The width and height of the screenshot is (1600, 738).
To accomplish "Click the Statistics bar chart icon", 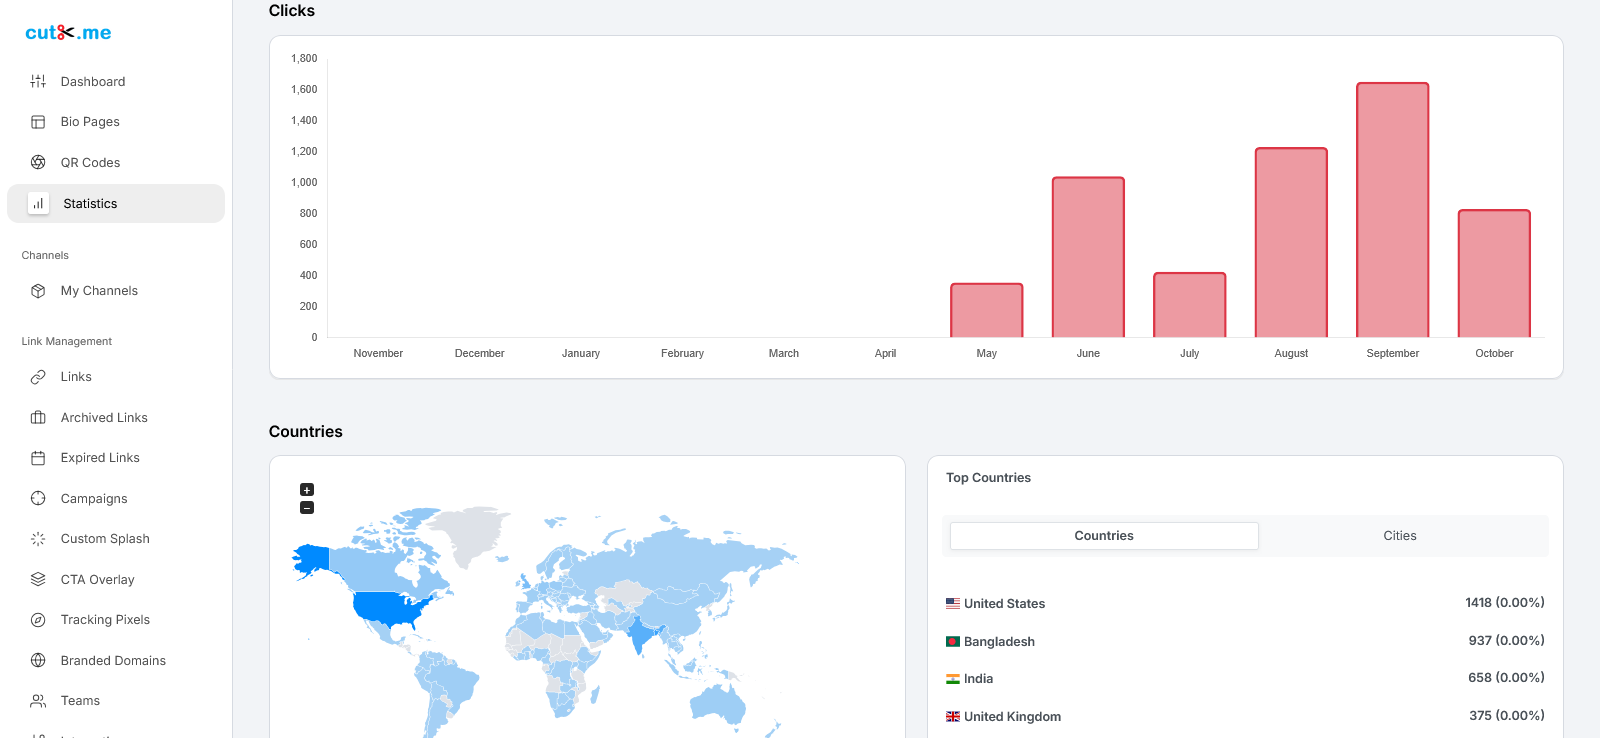I will [38, 203].
